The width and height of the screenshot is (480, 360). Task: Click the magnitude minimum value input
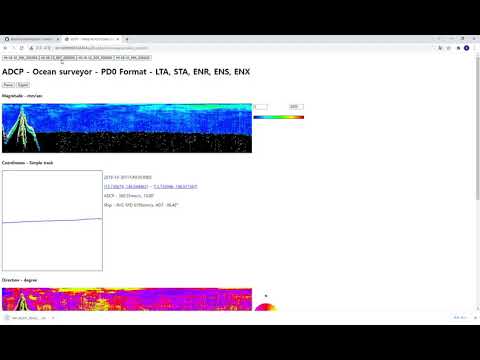[261, 107]
